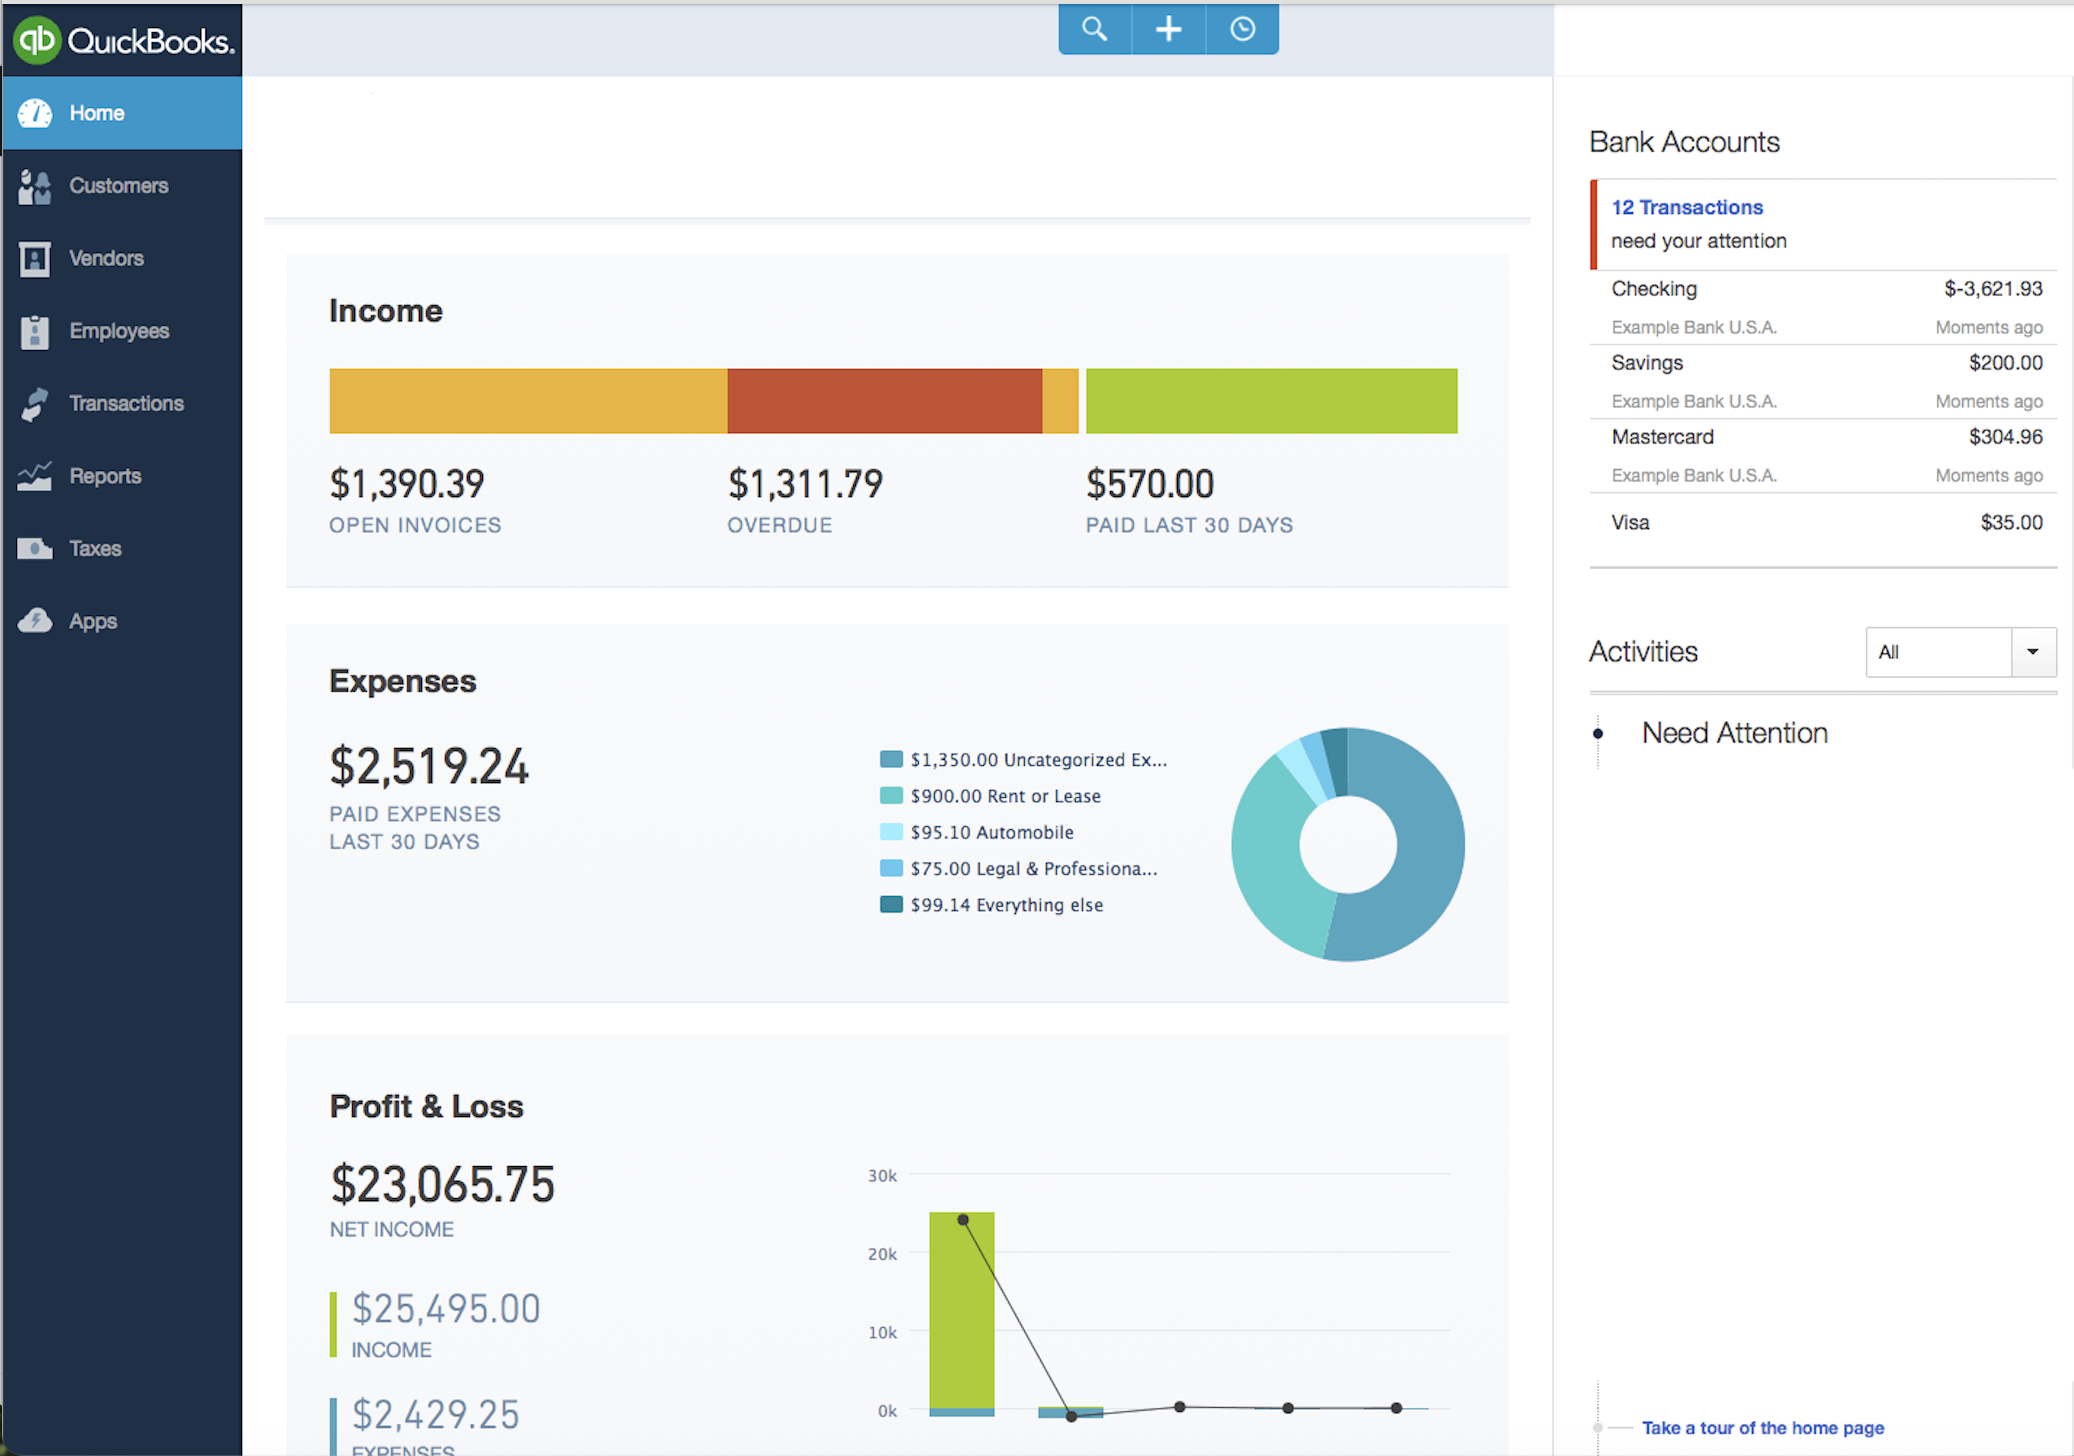Click the expenses donut chart

coord(1347,844)
